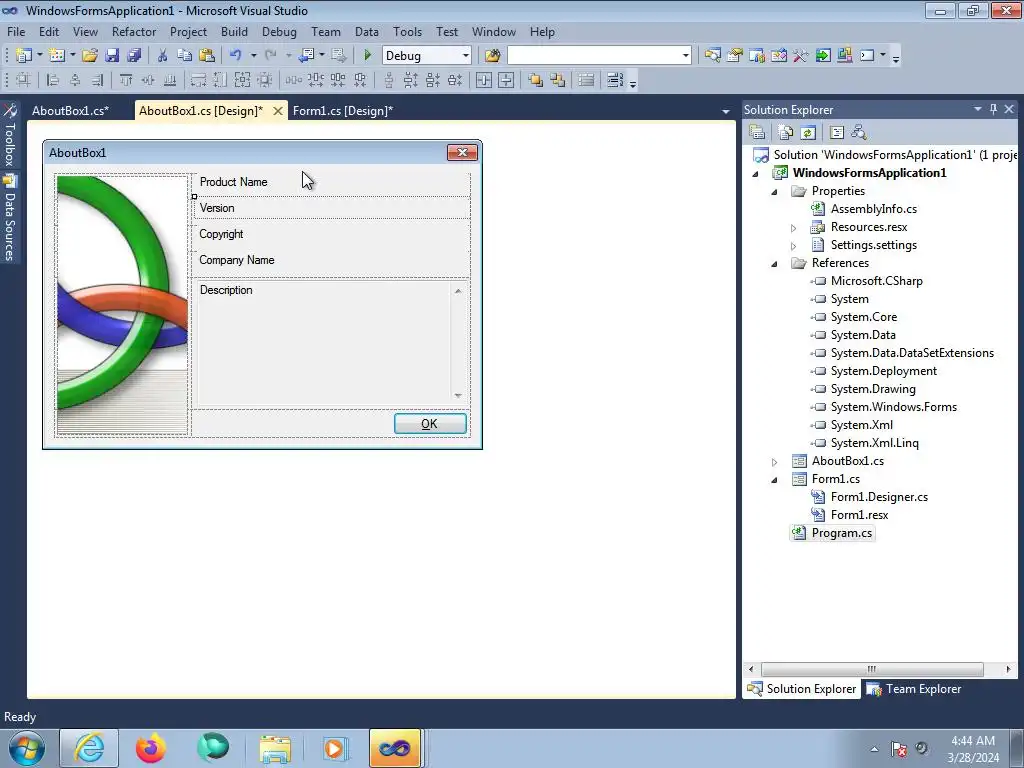Screen dimensions: 1024x768
Task: Switch to the AboutBox1.cs* code tab
Action: [x=71, y=110]
